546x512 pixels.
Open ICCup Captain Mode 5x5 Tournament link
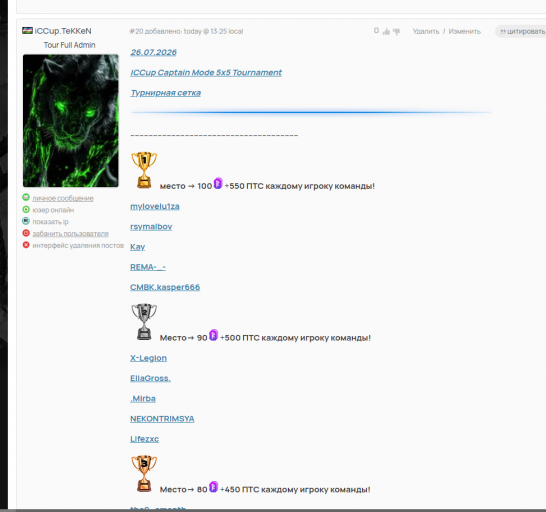206,72
